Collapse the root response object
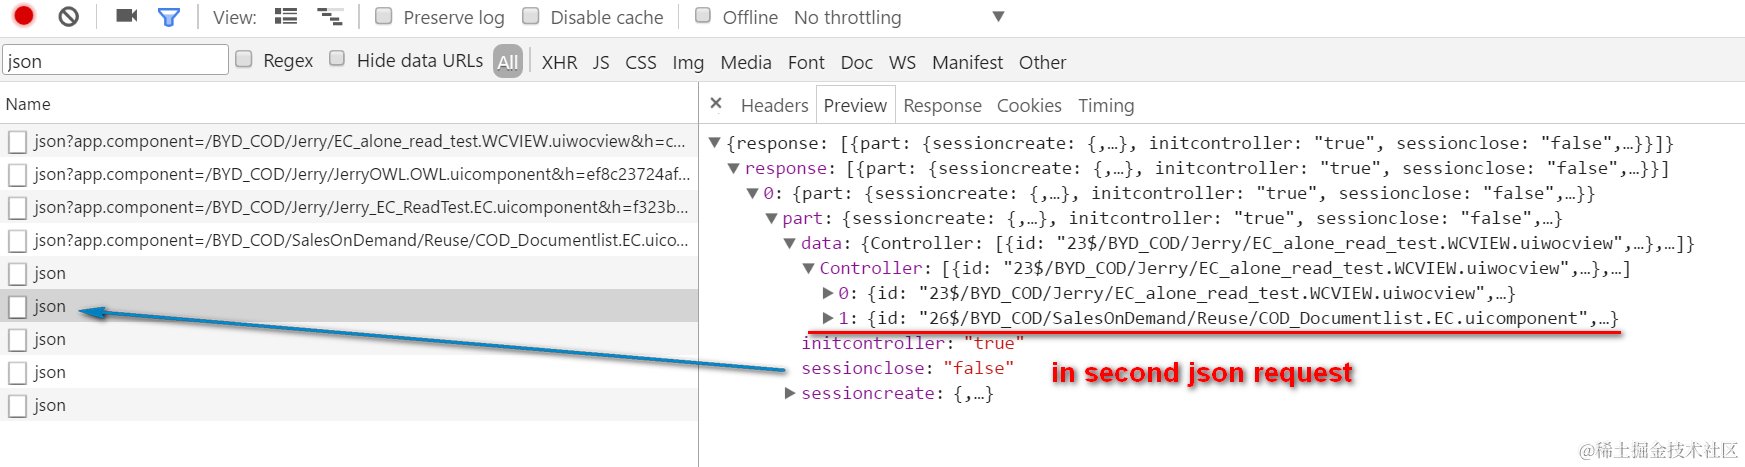This screenshot has width=1745, height=467. tap(714, 143)
